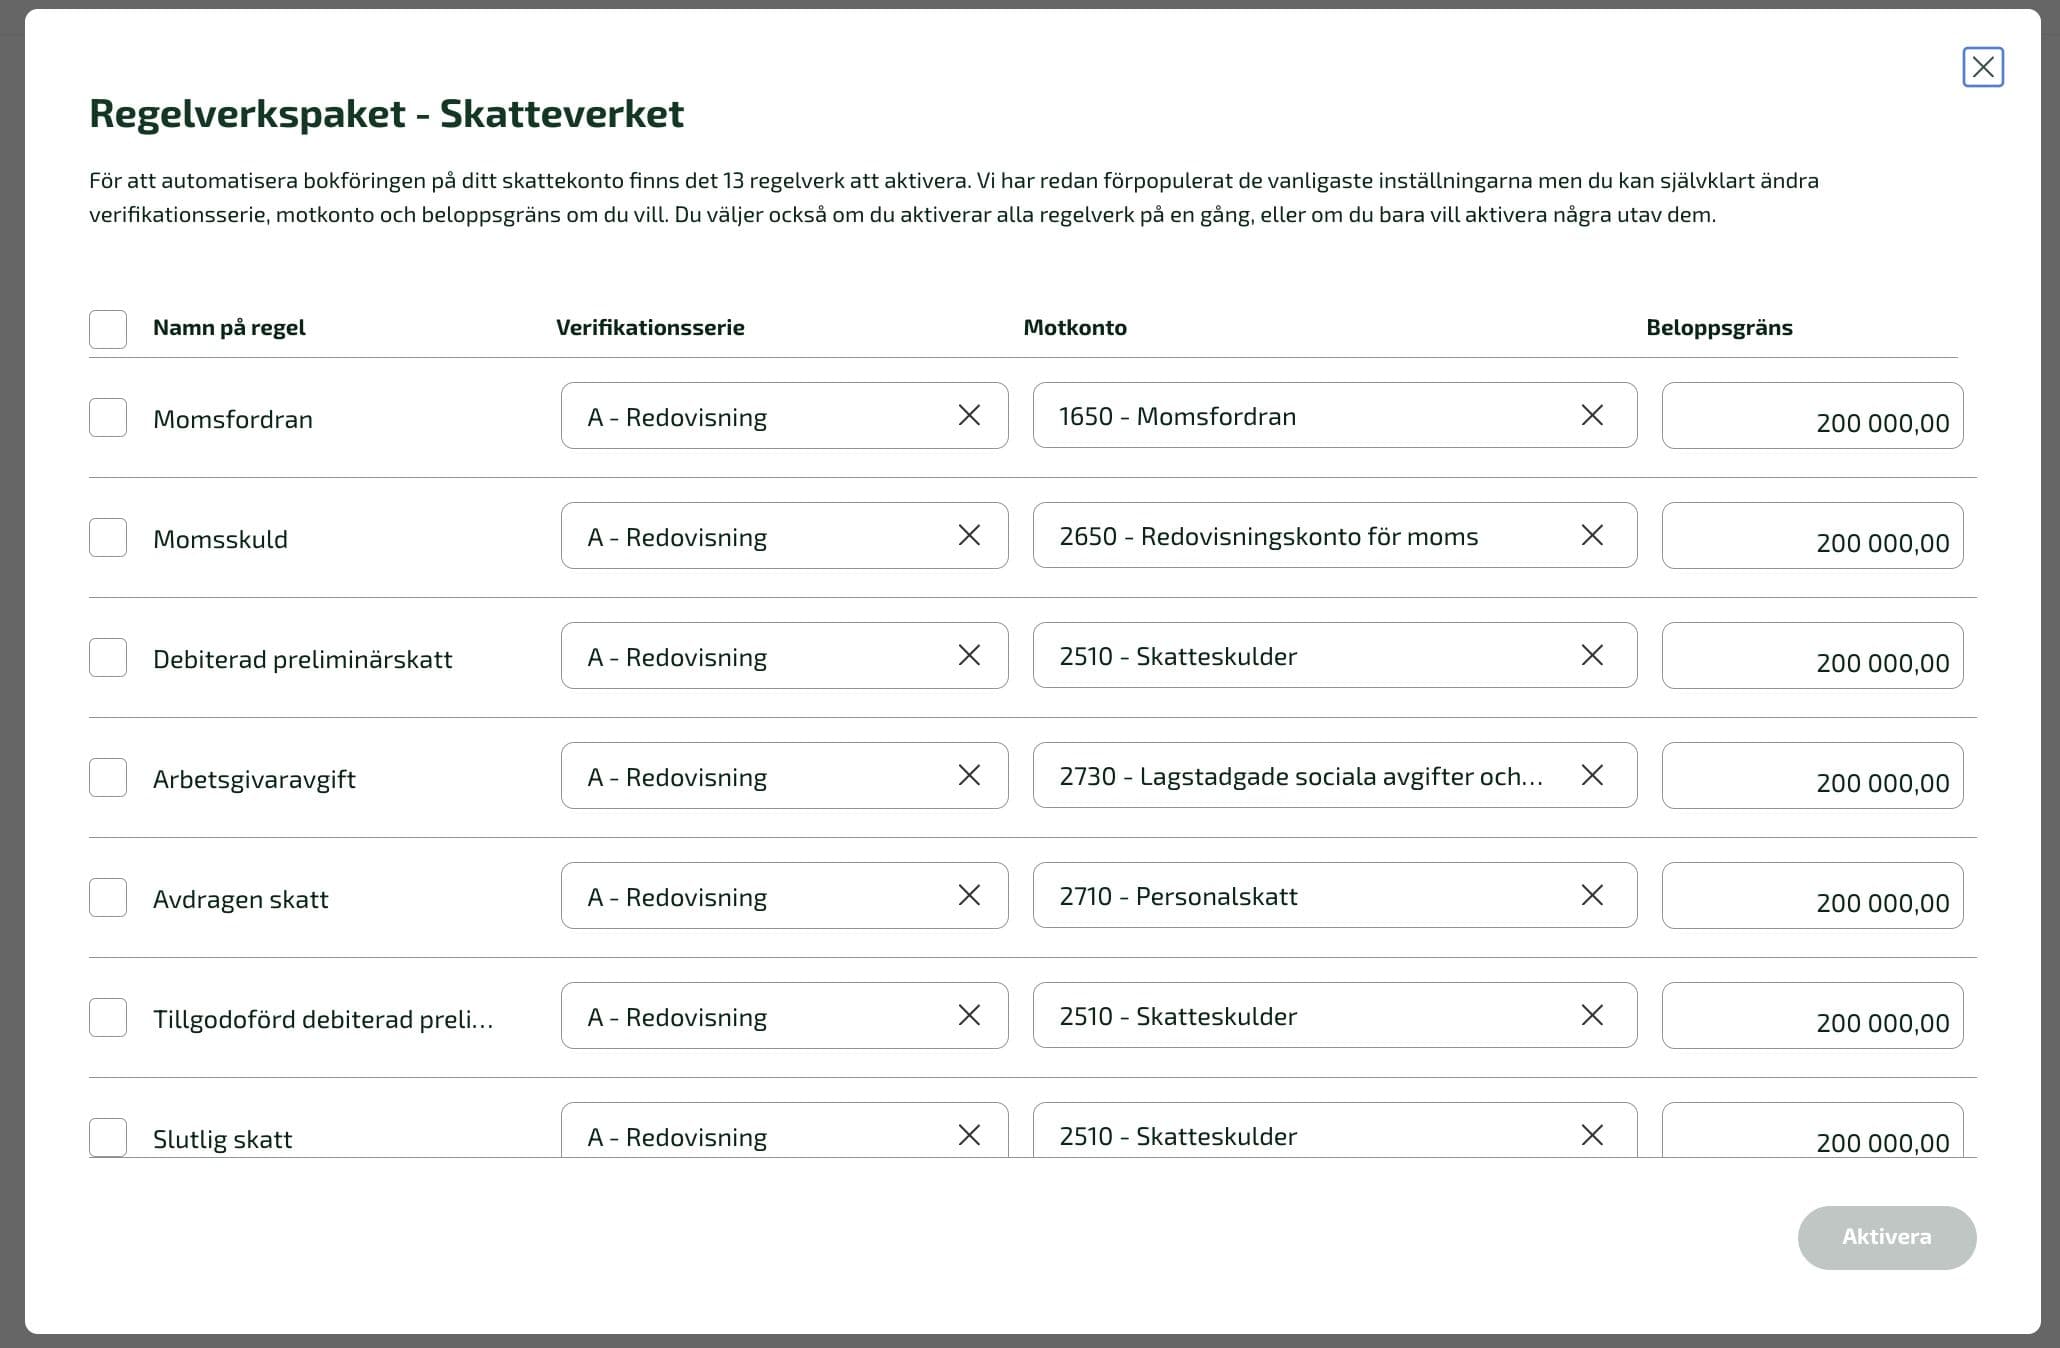Remove motkonto 2650 - Redovisningskonto för moms
The width and height of the screenshot is (2060, 1348).
pos(1592,535)
